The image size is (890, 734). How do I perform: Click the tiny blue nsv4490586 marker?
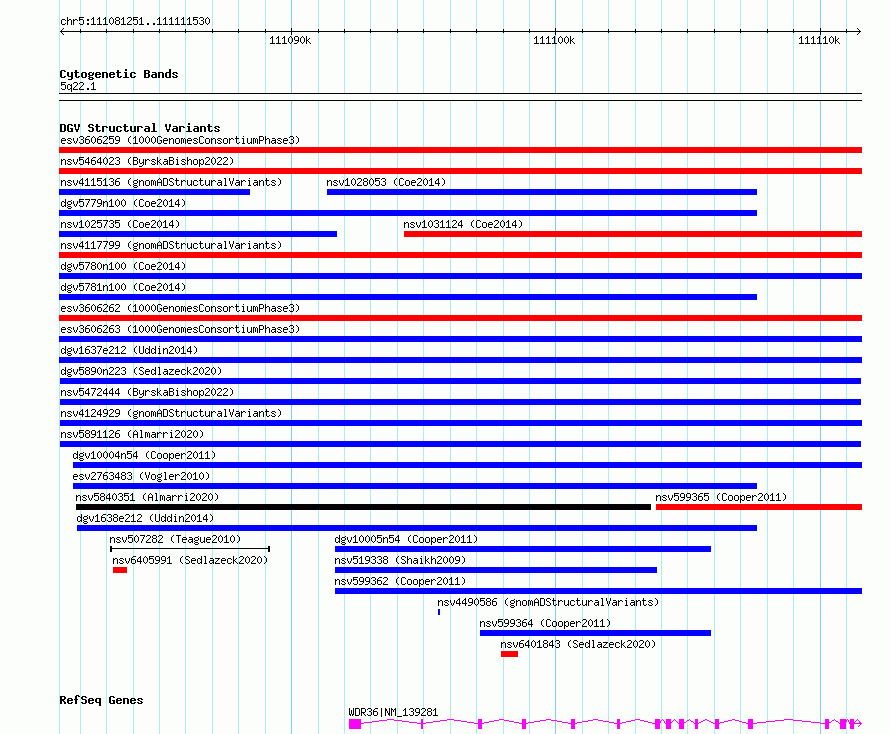(x=439, y=612)
